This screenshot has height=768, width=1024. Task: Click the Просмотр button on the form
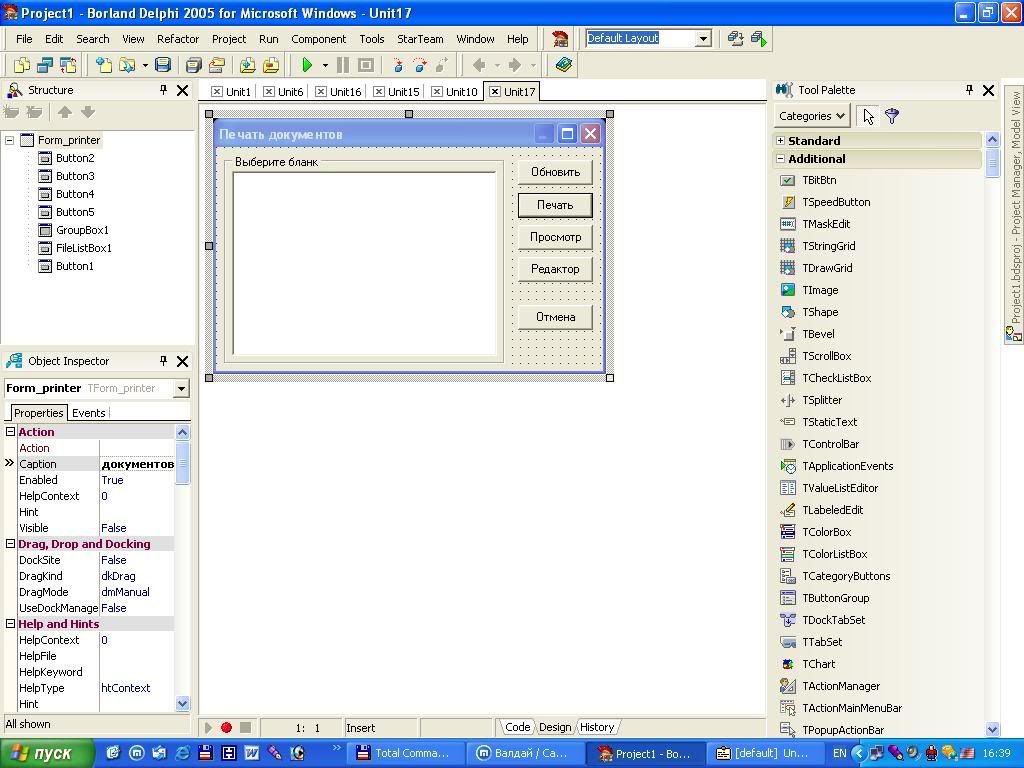555,237
